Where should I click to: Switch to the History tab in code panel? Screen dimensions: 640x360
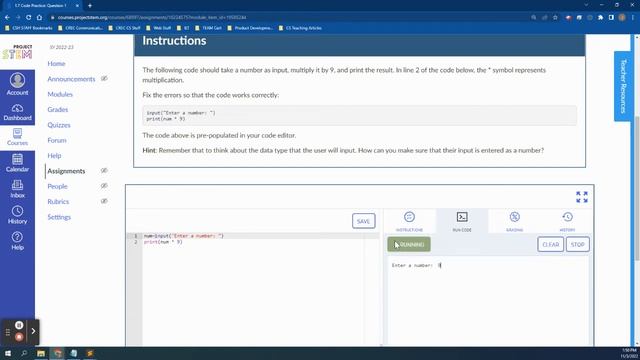[567, 221]
